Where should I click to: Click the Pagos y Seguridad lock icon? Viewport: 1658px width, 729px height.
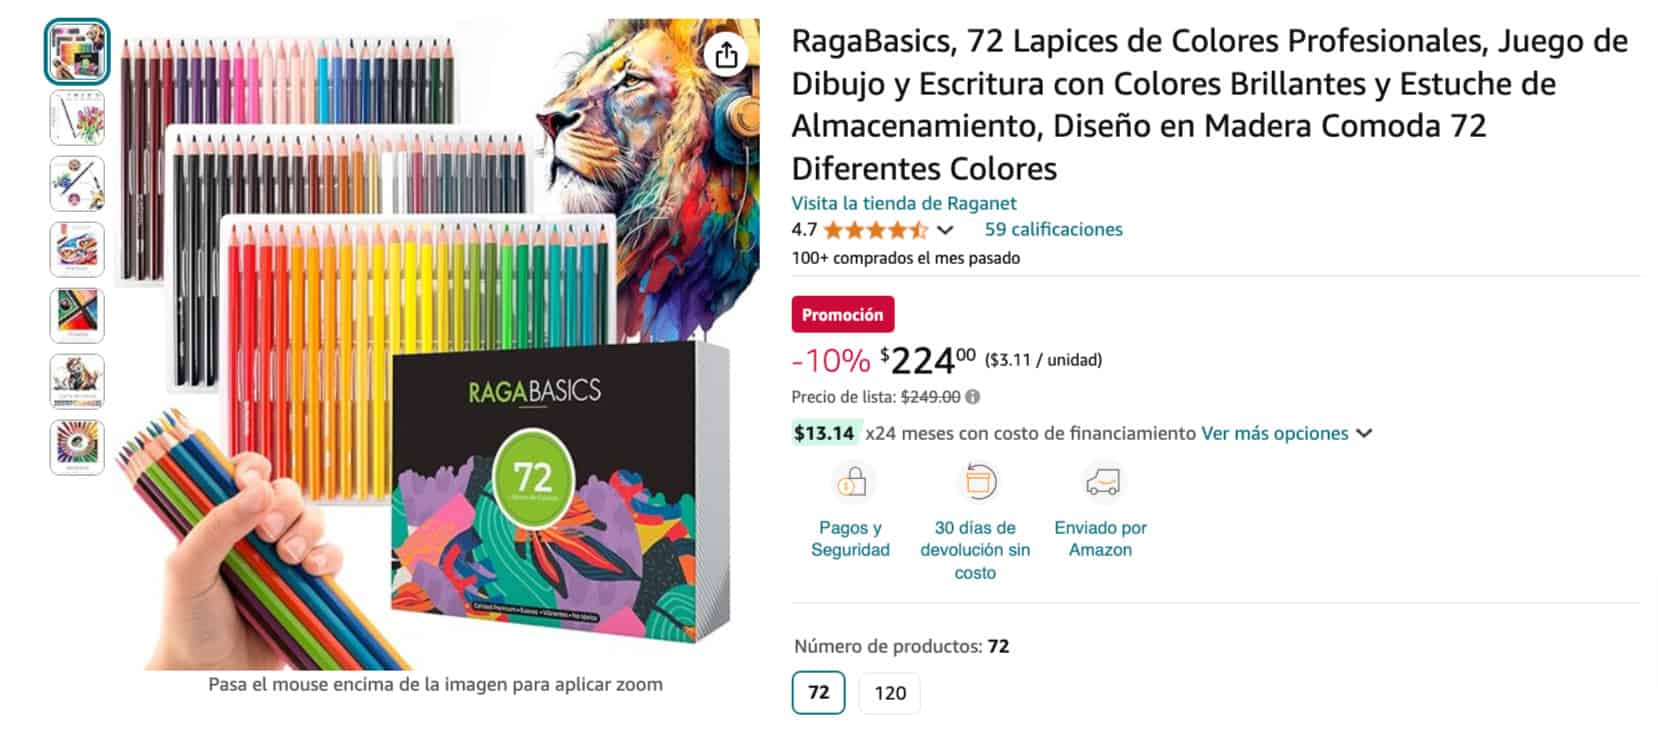tap(850, 484)
